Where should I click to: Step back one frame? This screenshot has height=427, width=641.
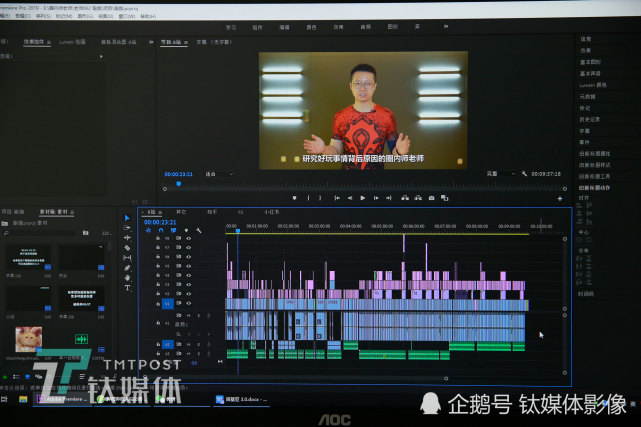(x=350, y=198)
